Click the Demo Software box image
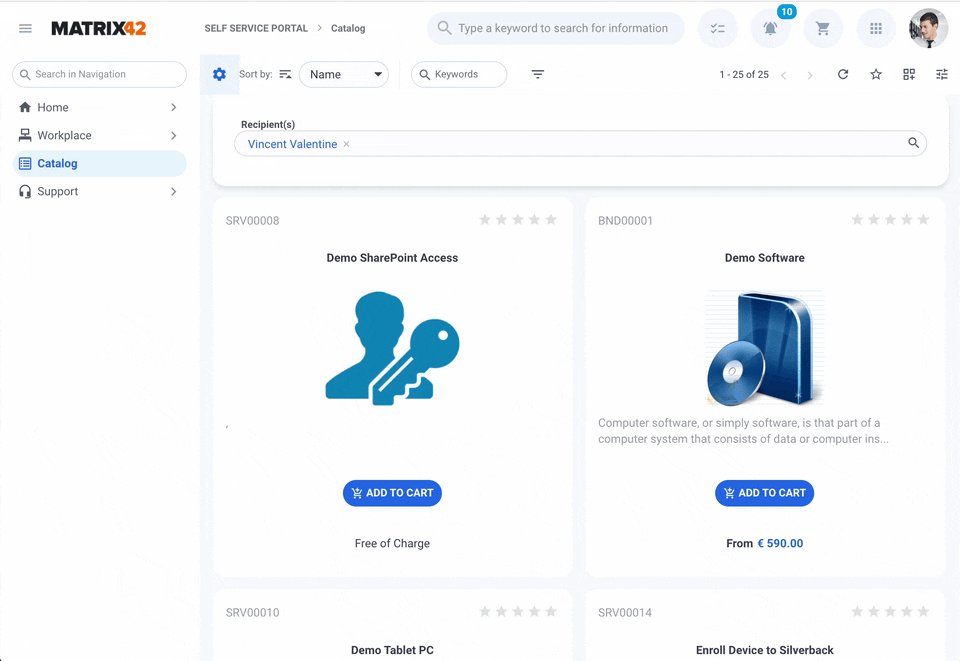960x661 pixels. point(765,348)
